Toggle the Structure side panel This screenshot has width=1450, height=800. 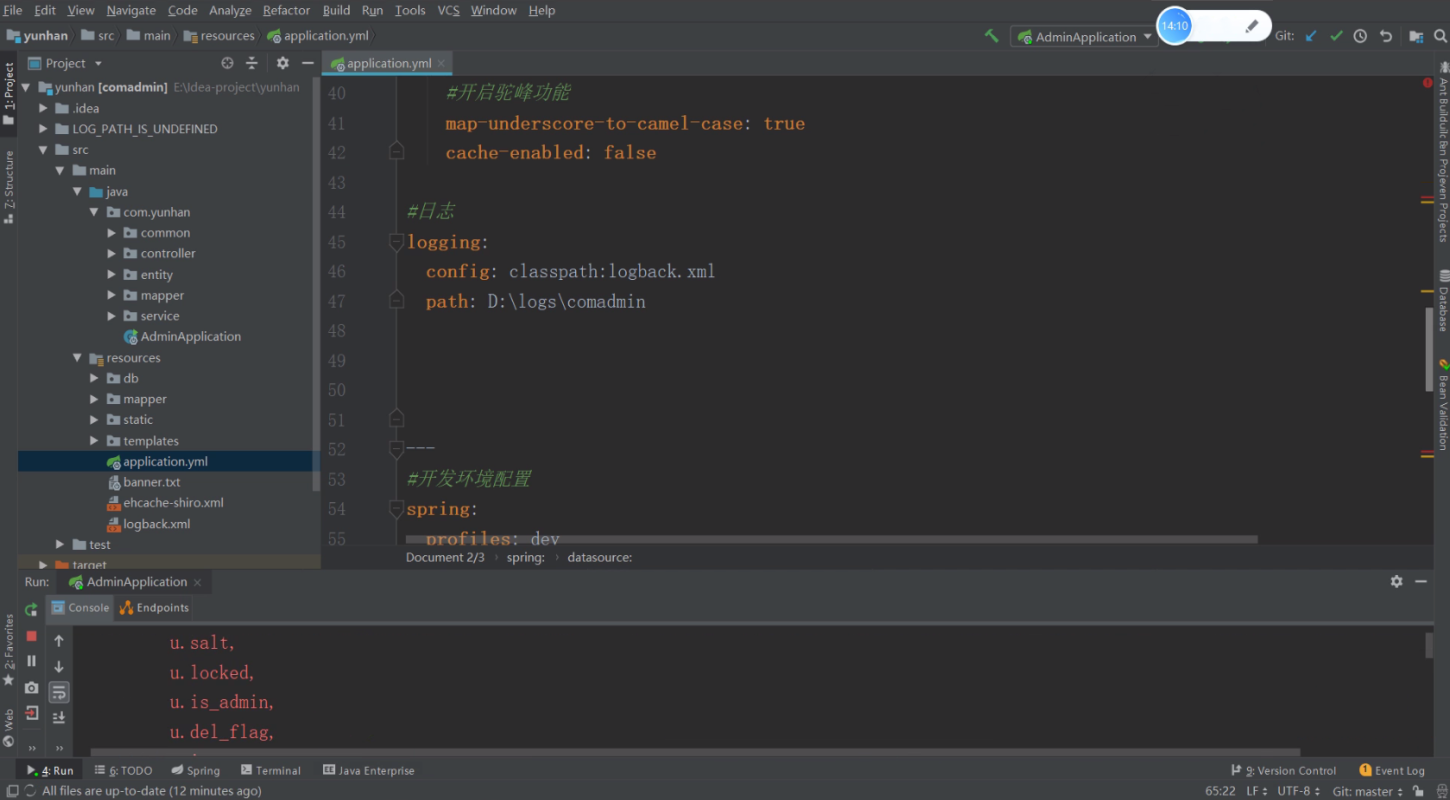click(9, 186)
